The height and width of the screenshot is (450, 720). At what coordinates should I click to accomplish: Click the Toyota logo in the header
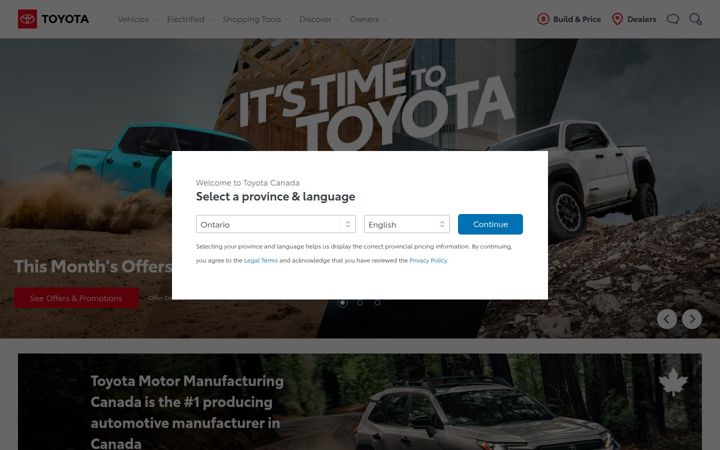(x=53, y=19)
